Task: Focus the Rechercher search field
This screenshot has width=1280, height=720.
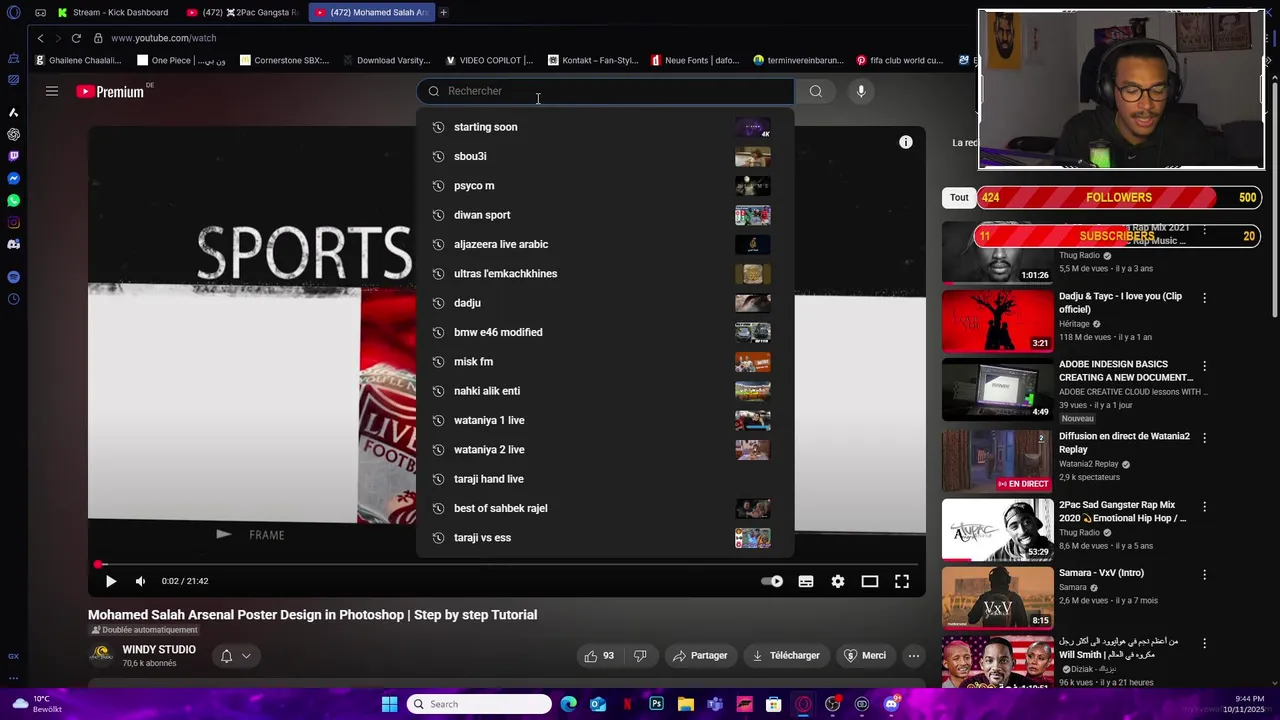Action: [x=605, y=91]
